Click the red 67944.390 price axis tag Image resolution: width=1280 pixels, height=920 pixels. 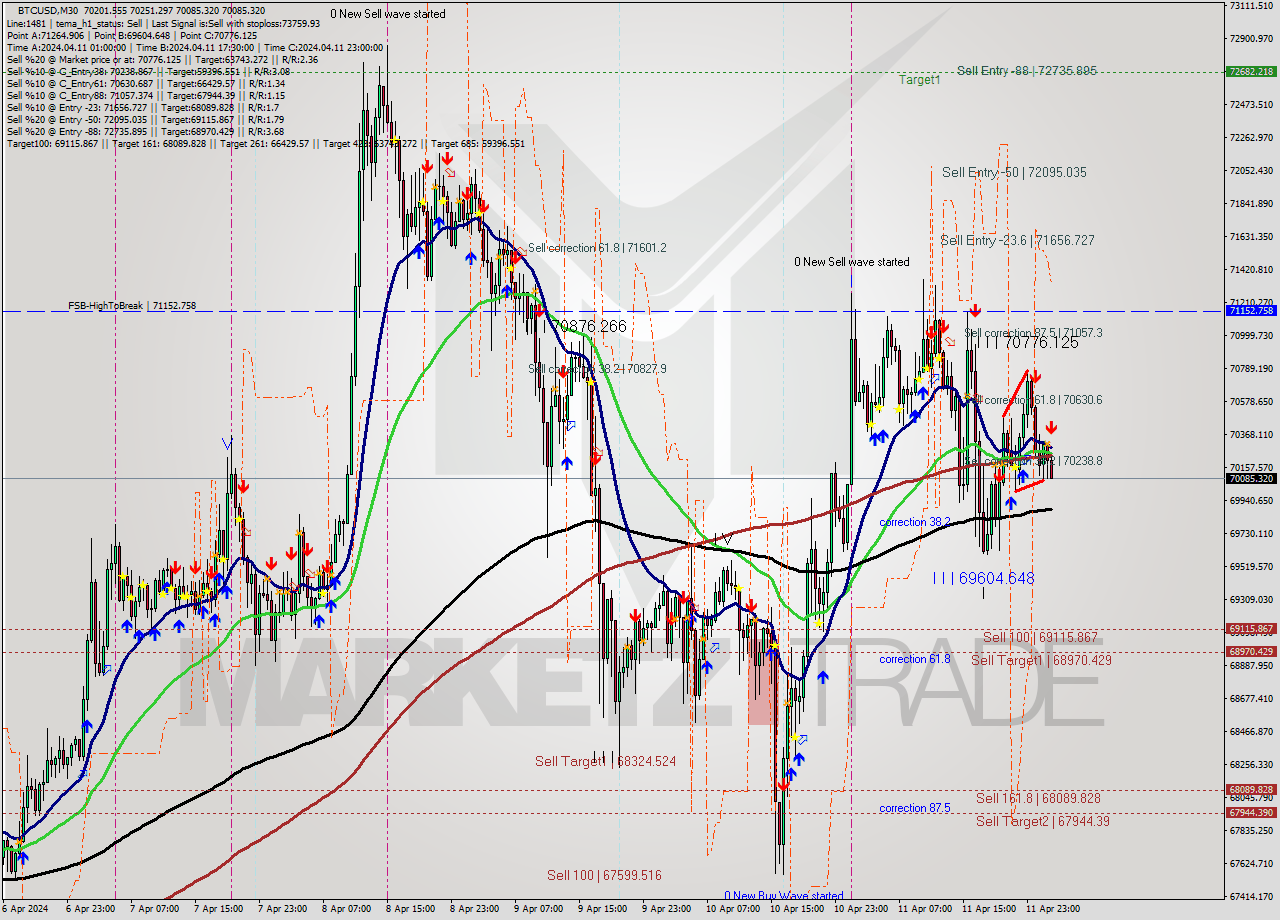1250,812
